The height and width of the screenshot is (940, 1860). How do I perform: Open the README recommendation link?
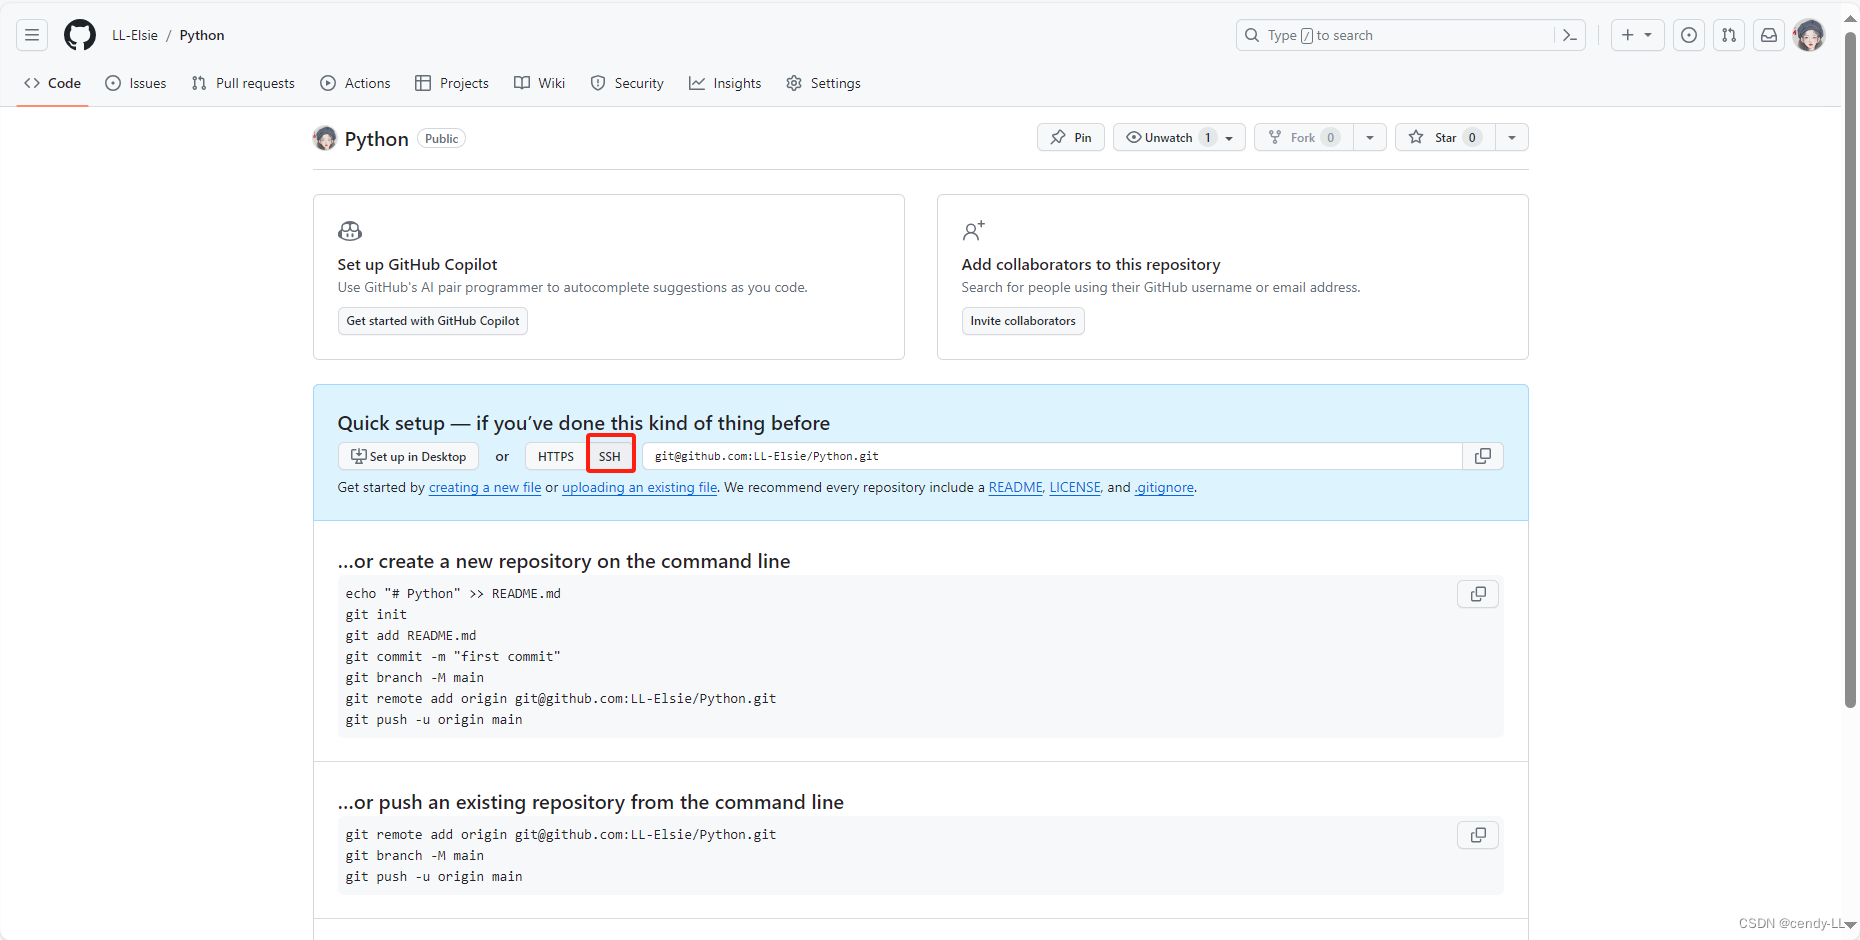point(1016,488)
